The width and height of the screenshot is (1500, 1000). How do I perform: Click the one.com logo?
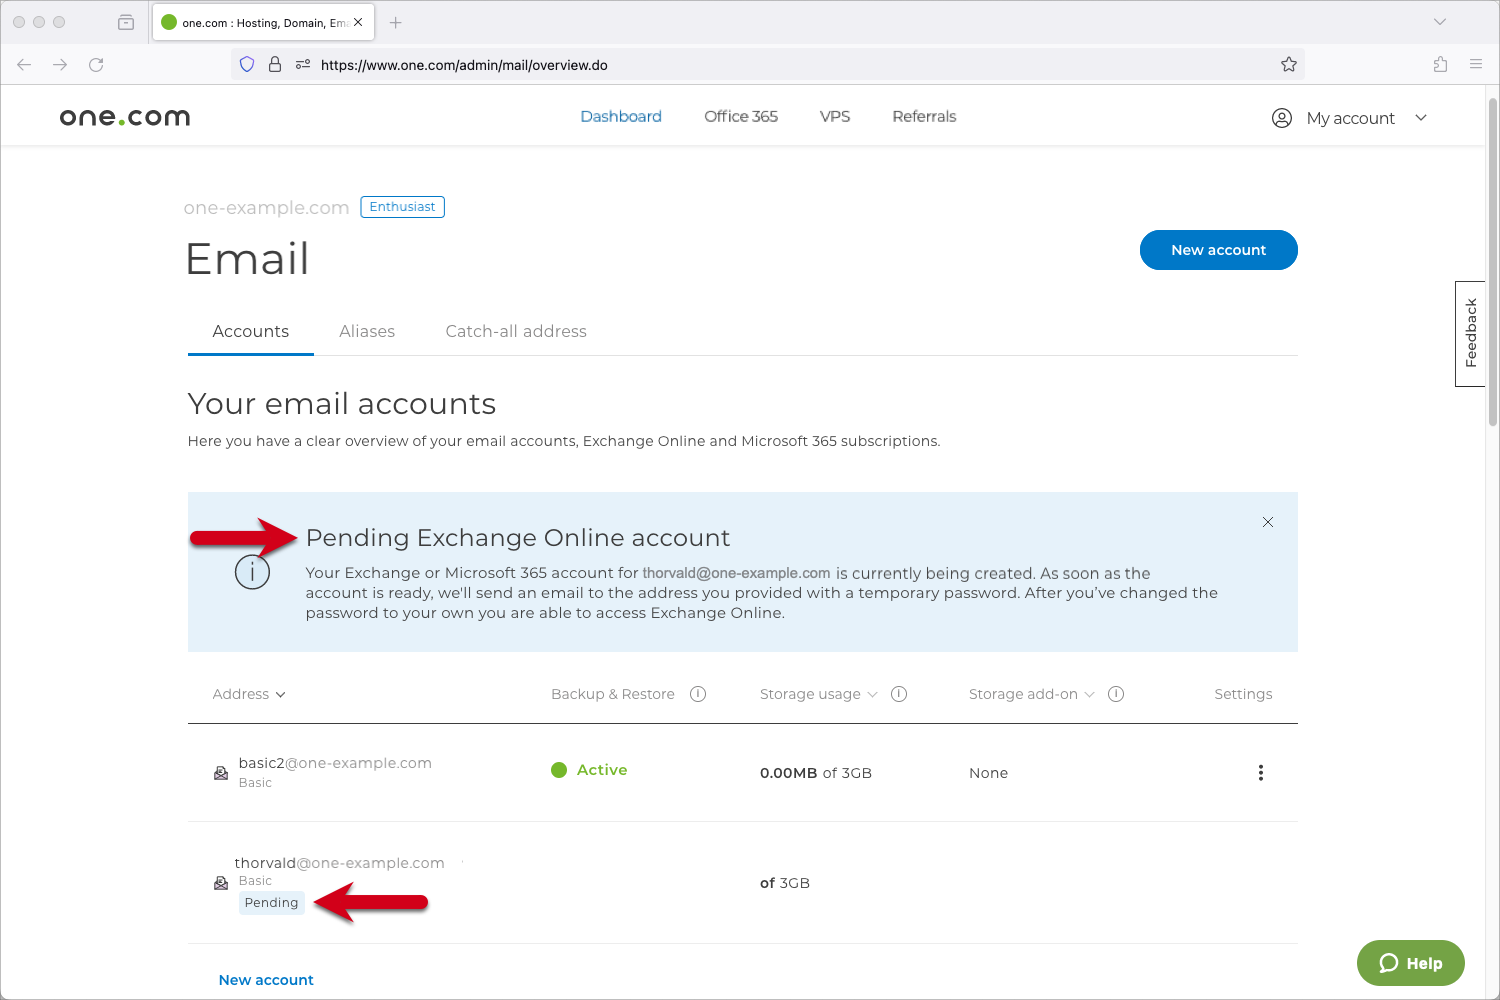coord(125,117)
